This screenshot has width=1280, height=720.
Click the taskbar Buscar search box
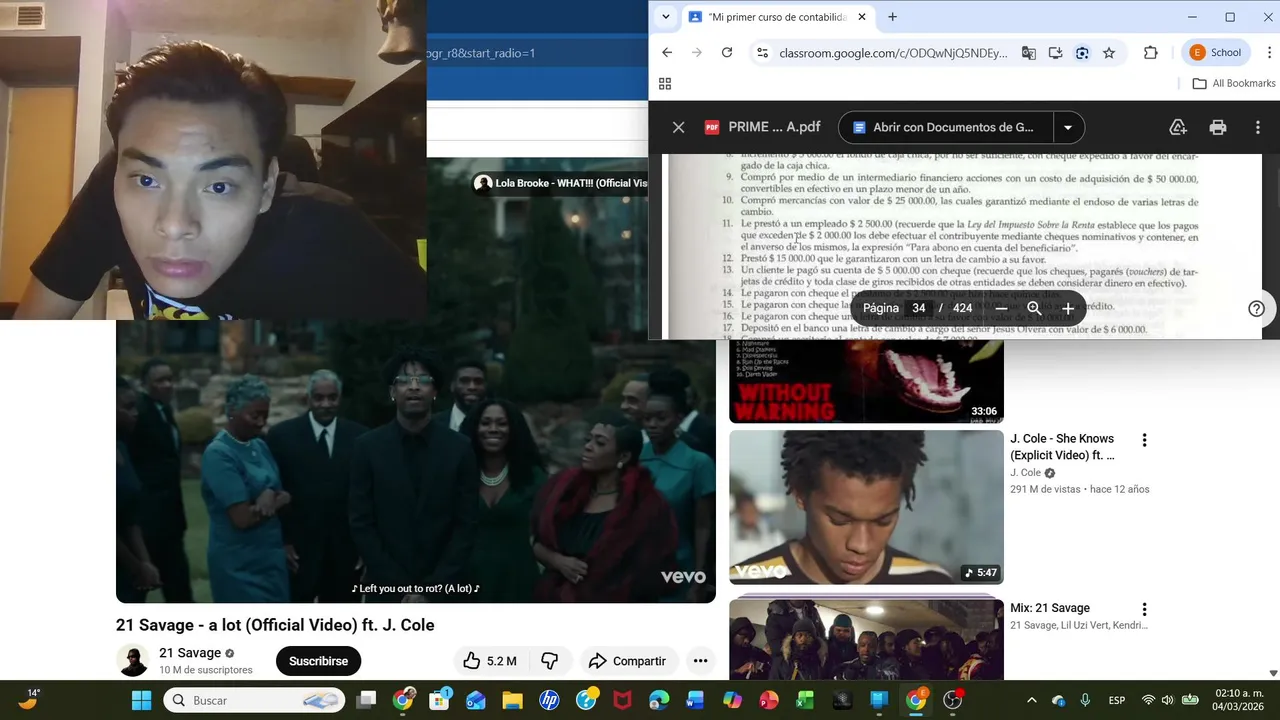click(x=254, y=700)
